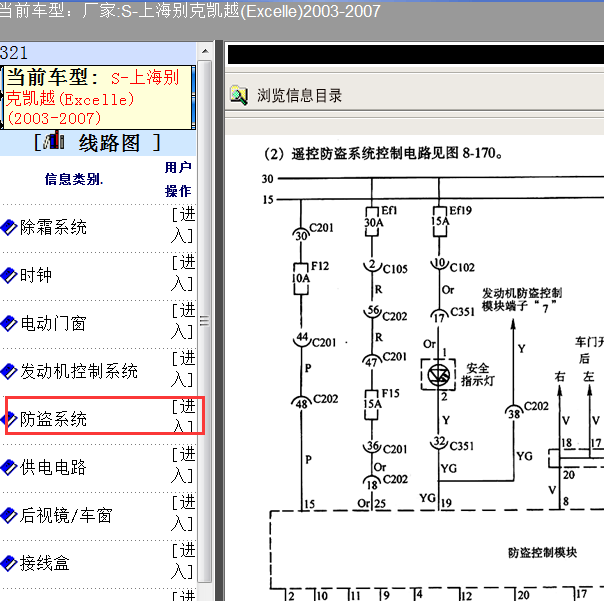Image resolution: width=604 pixels, height=601 pixels.
Task: Open the 发动机控制系统 category
Action: (79, 371)
